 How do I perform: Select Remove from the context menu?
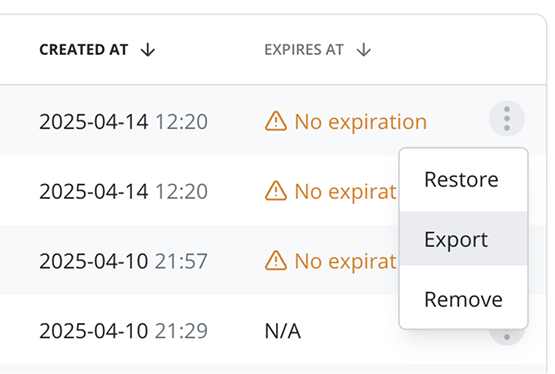tap(463, 299)
